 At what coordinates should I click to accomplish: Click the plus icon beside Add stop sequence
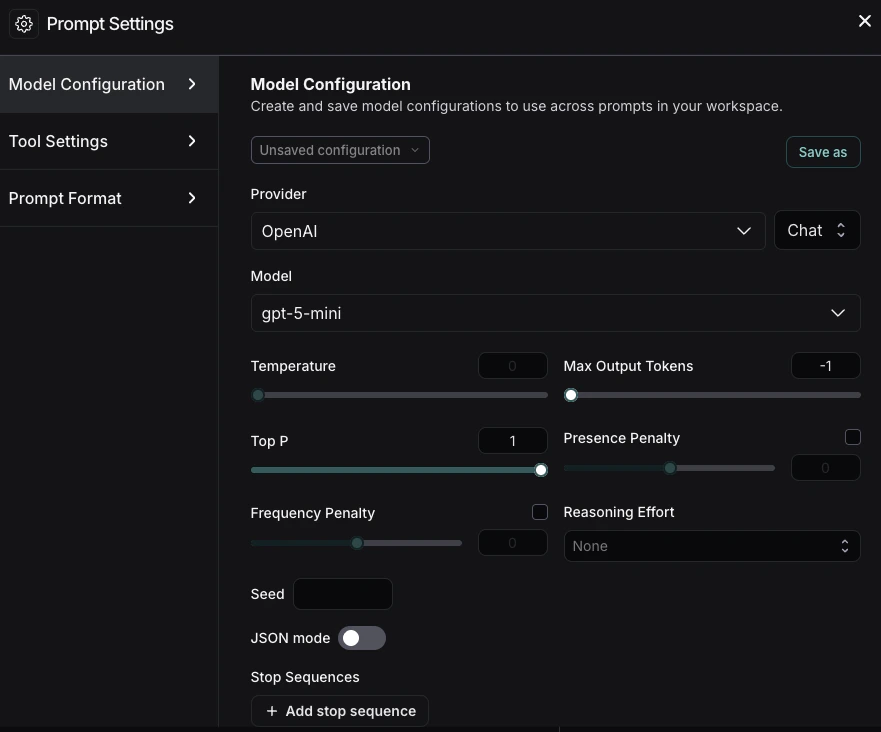(271, 711)
